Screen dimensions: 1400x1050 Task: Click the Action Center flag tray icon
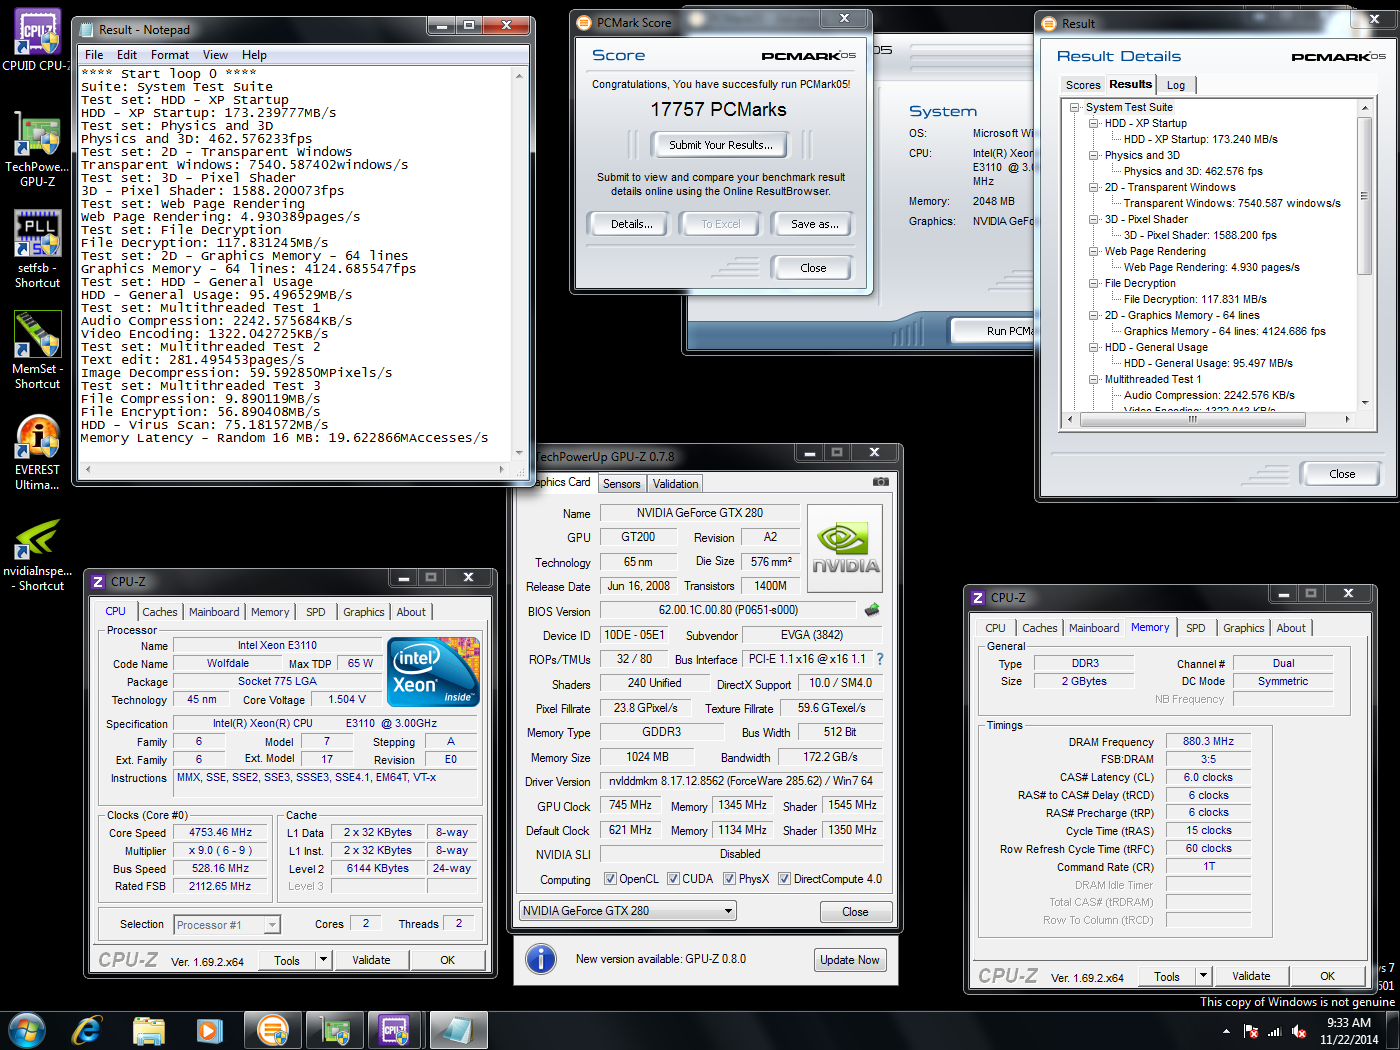pos(1250,1031)
